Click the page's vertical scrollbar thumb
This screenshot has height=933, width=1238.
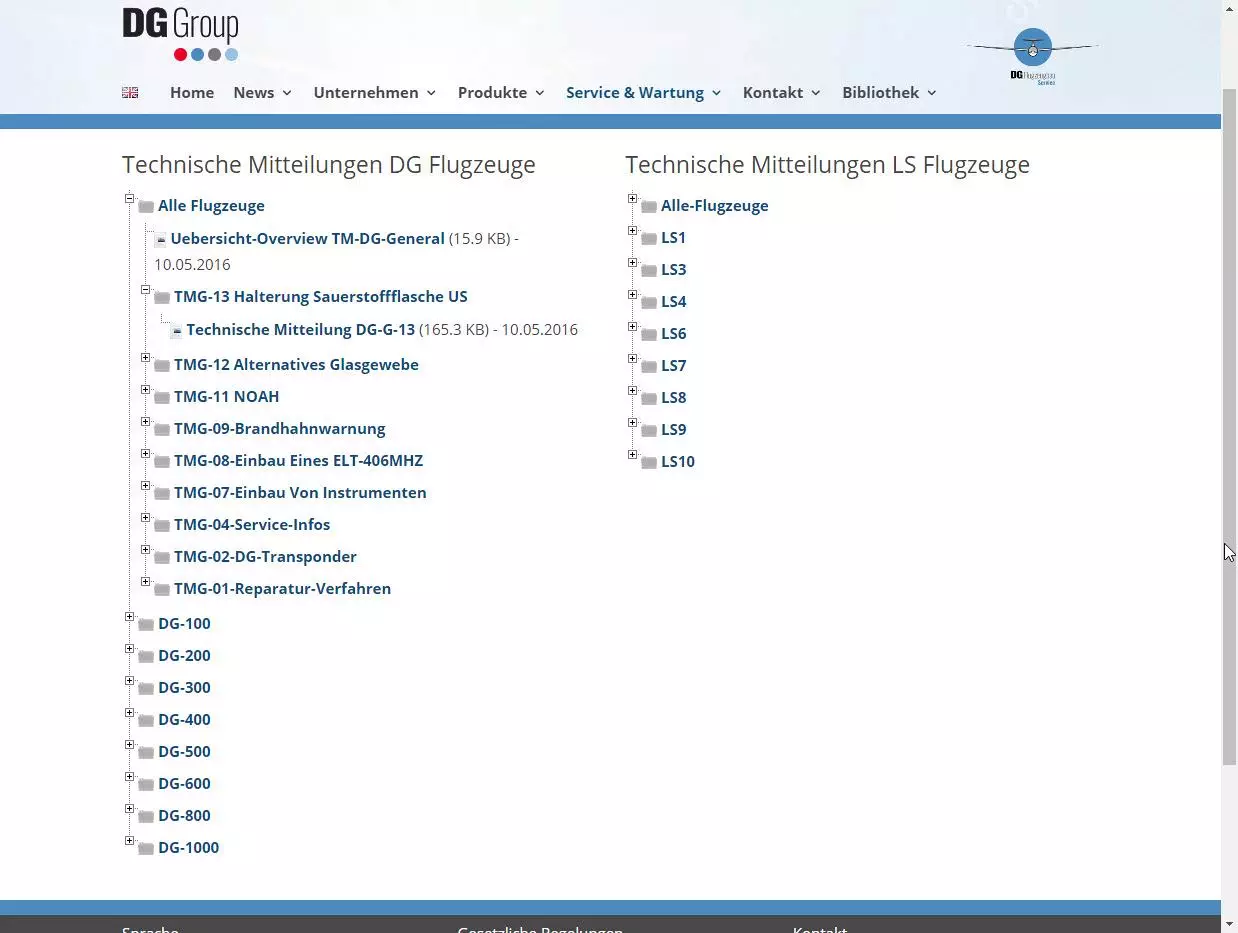click(1229, 427)
